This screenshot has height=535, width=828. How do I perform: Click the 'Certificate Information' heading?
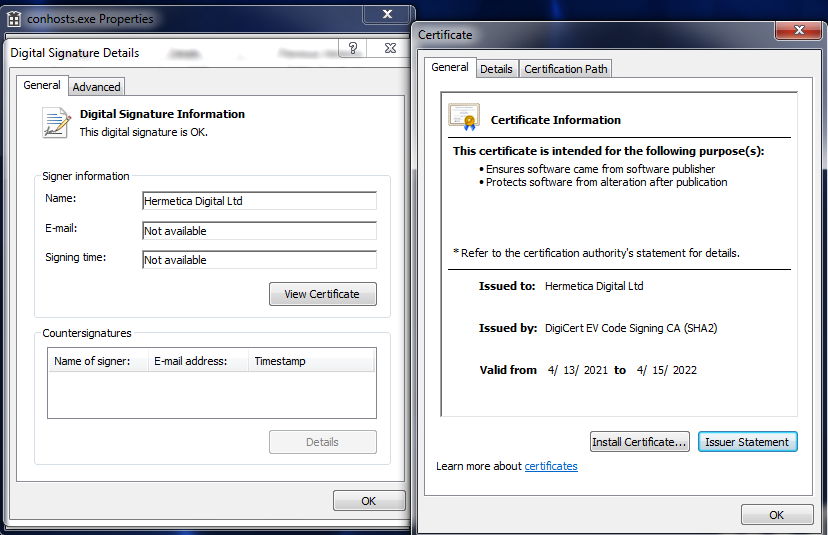pos(556,120)
